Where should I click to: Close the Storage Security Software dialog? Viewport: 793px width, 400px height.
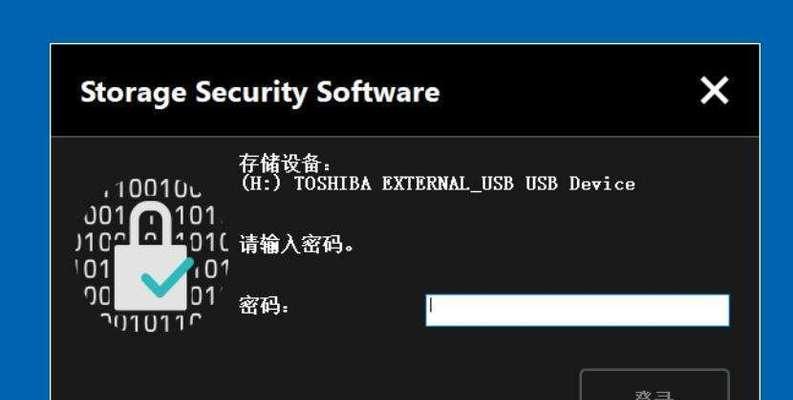pyautogui.click(x=714, y=91)
